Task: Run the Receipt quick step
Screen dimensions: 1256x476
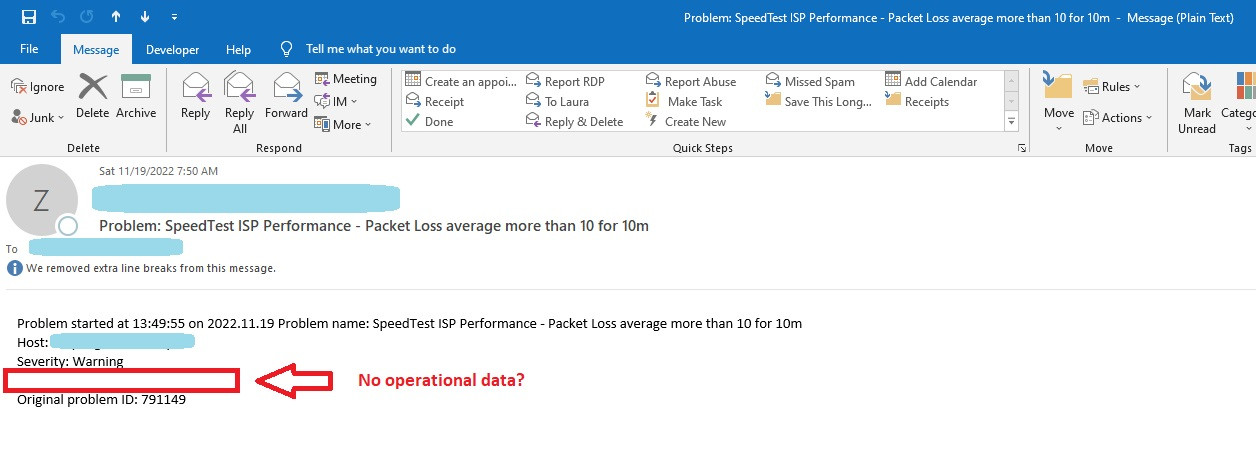Action: [435, 101]
